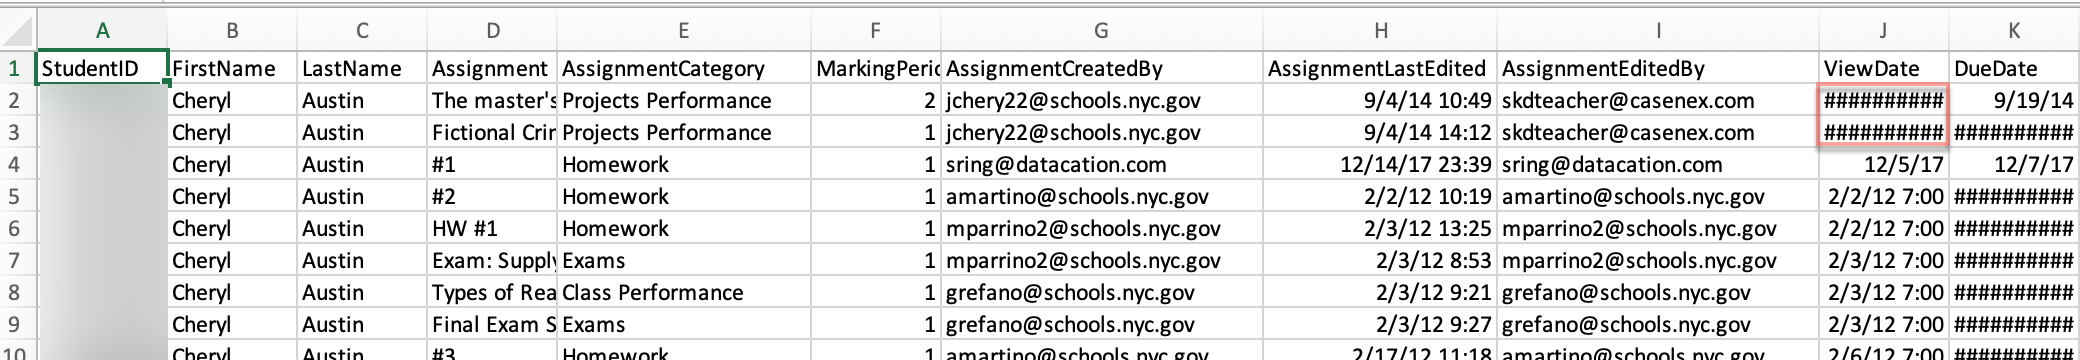Select the 12/5/17 ViewDate cell
The image size is (2080, 360).
click(1883, 164)
